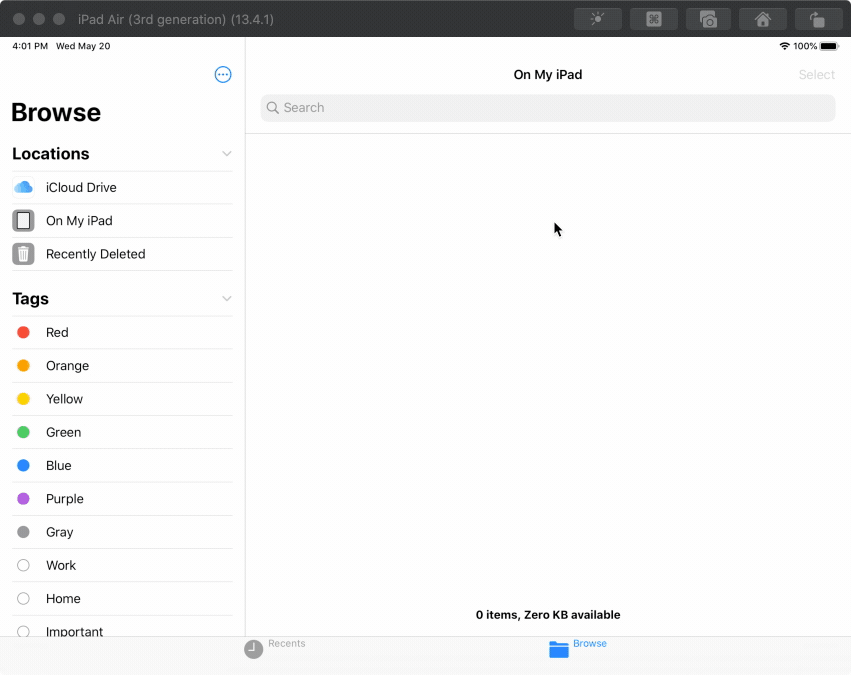Click the search magnifying glass icon
The width and height of the screenshot is (851, 675).
273,107
